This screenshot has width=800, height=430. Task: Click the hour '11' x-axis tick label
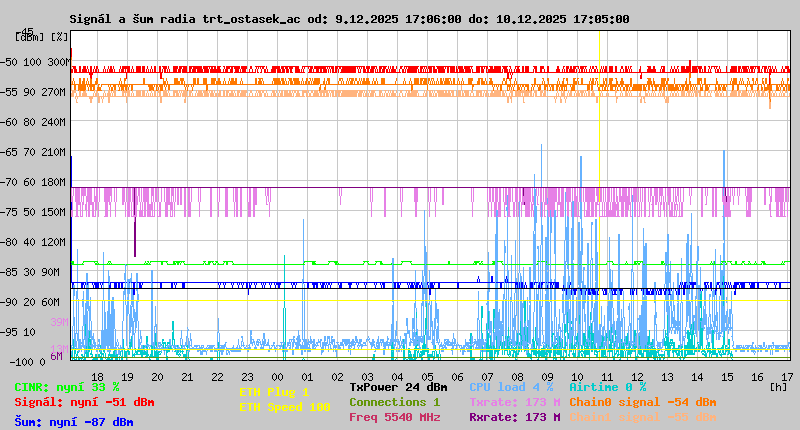(608, 377)
